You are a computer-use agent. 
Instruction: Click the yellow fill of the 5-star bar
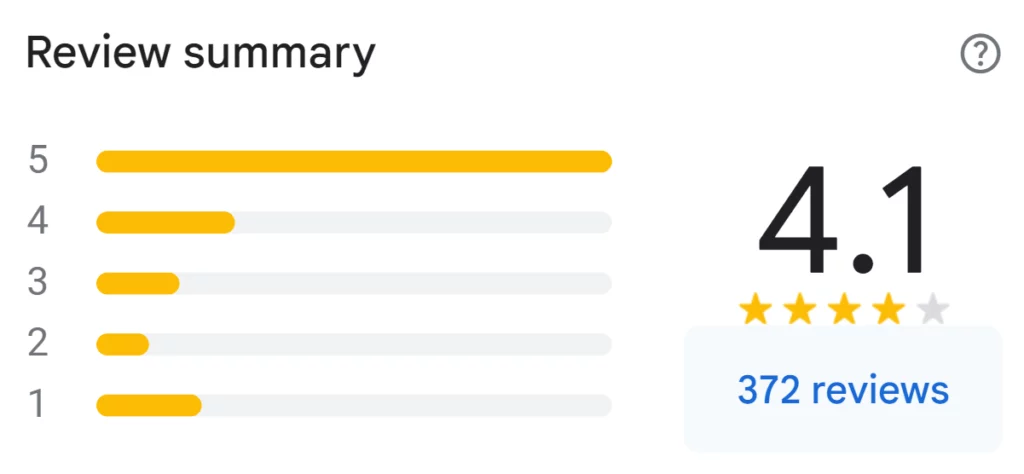[x=353, y=161]
